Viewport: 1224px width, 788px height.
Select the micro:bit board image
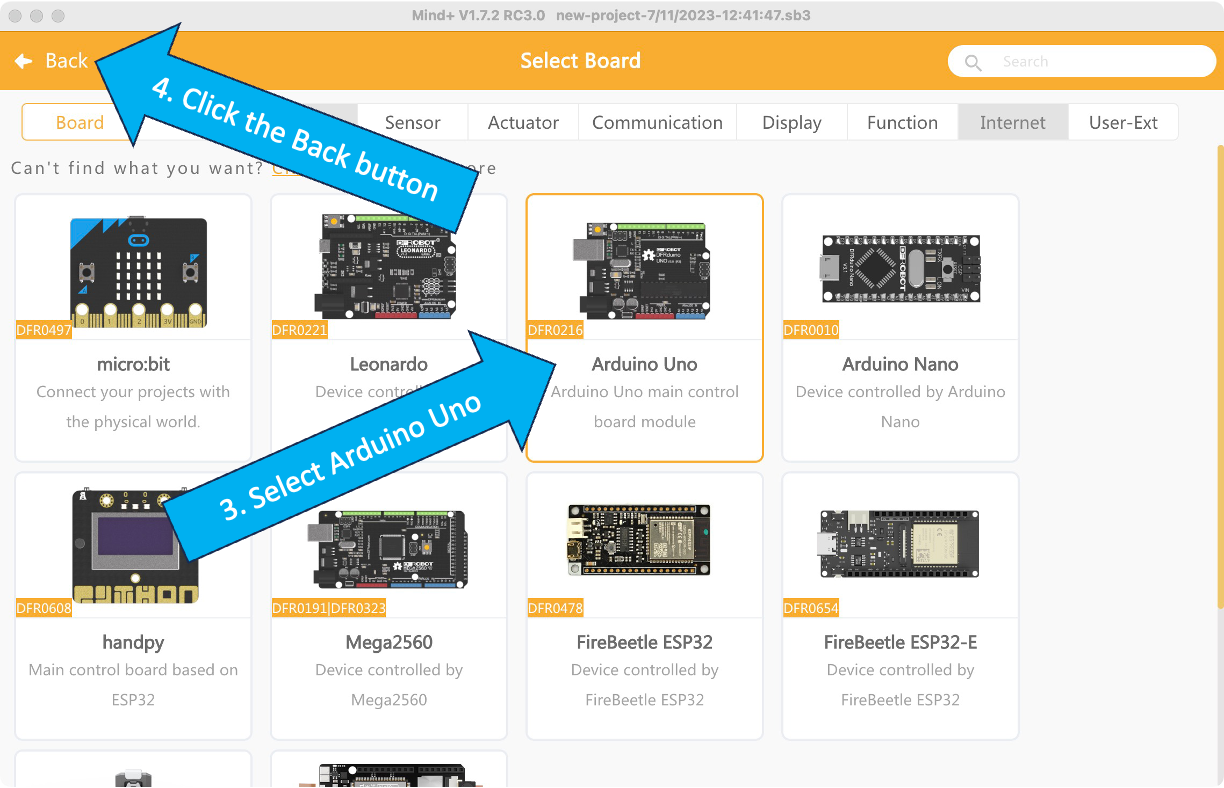(138, 272)
